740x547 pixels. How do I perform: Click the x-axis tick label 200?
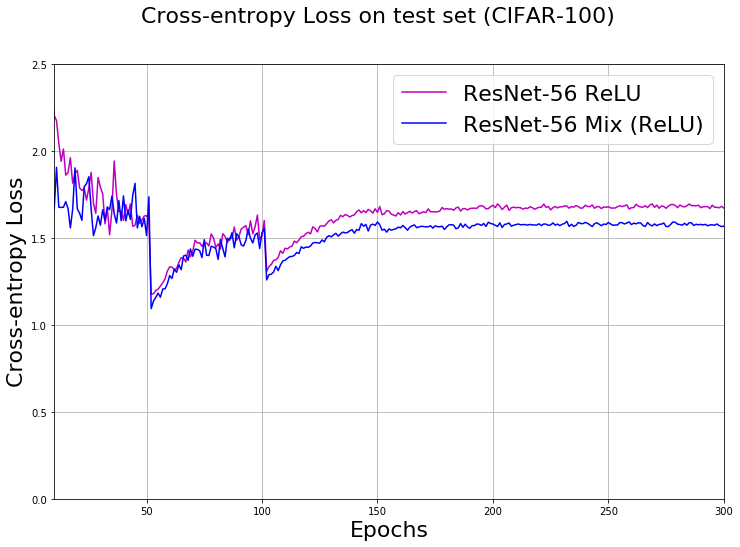[493, 511]
